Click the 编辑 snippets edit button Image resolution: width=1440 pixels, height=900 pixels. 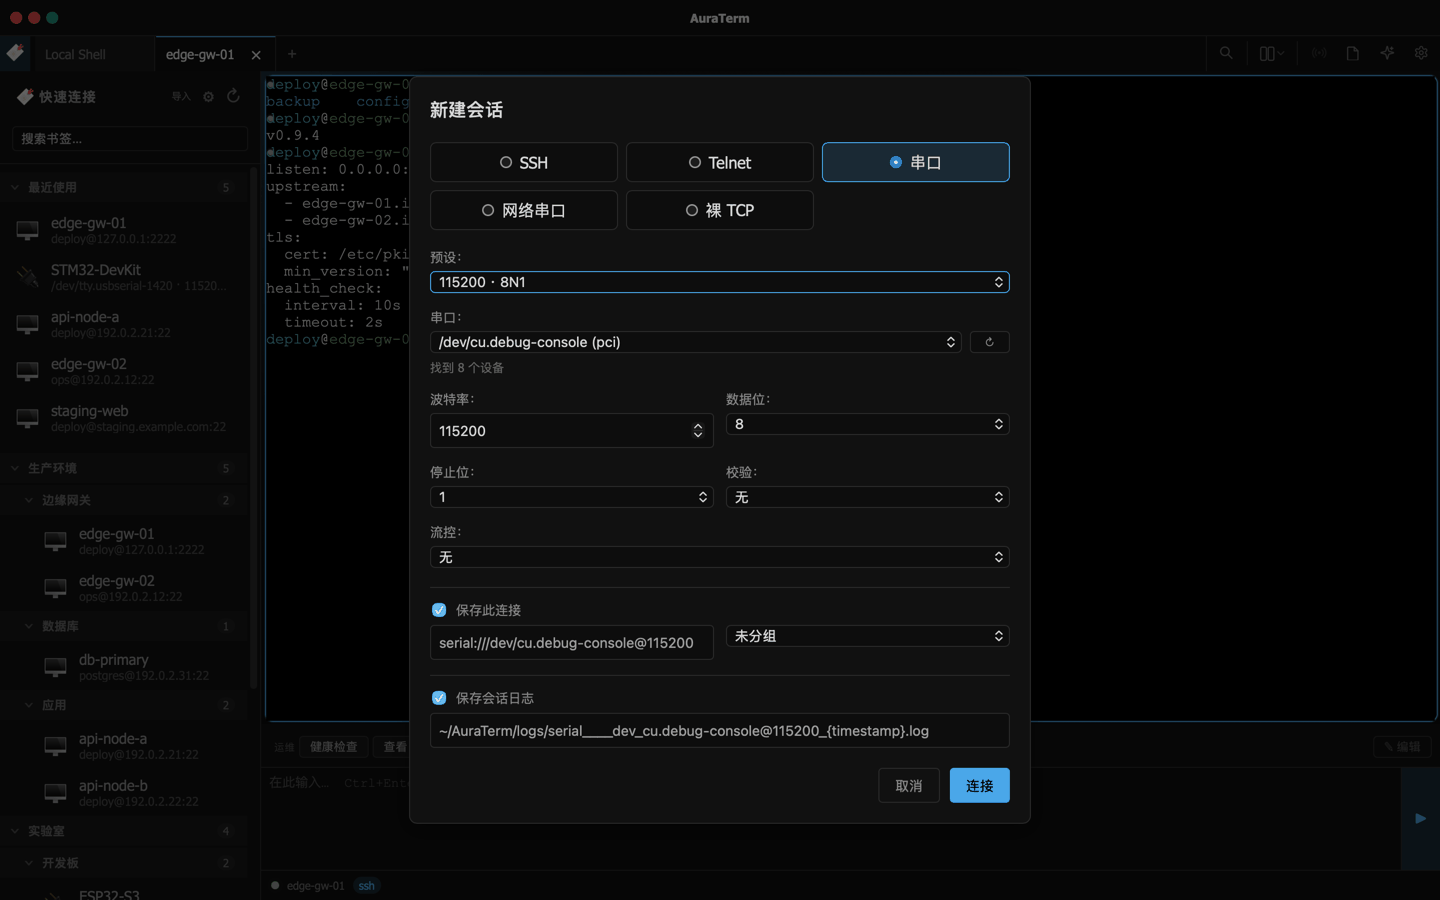(x=1402, y=747)
